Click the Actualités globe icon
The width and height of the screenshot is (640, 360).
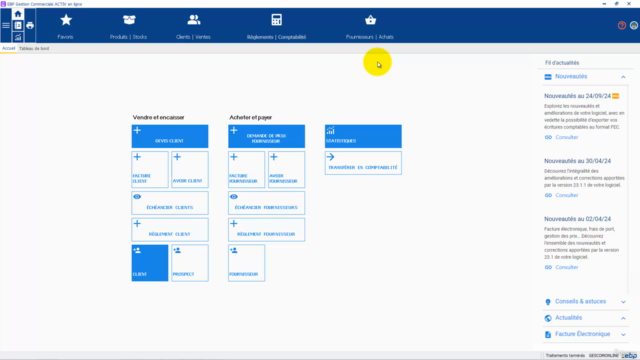click(x=548, y=318)
